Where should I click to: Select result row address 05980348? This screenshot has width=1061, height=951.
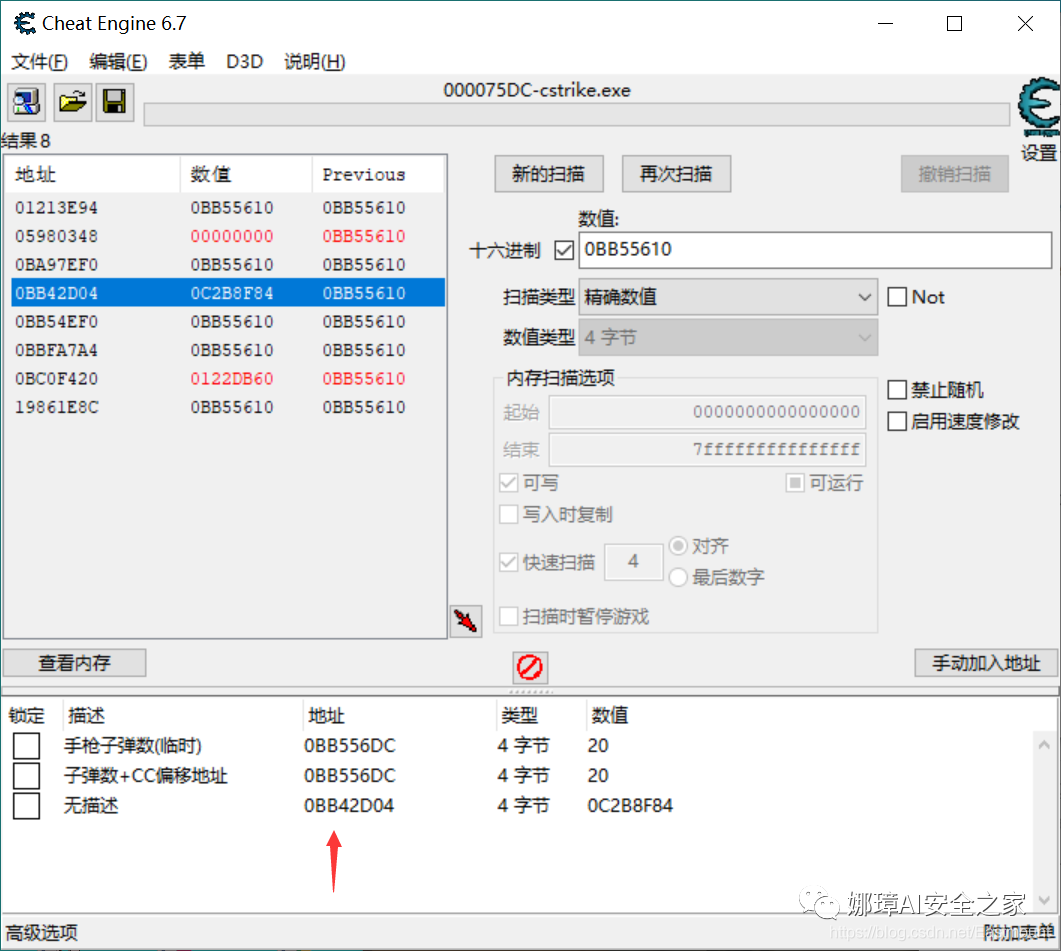click(x=228, y=236)
